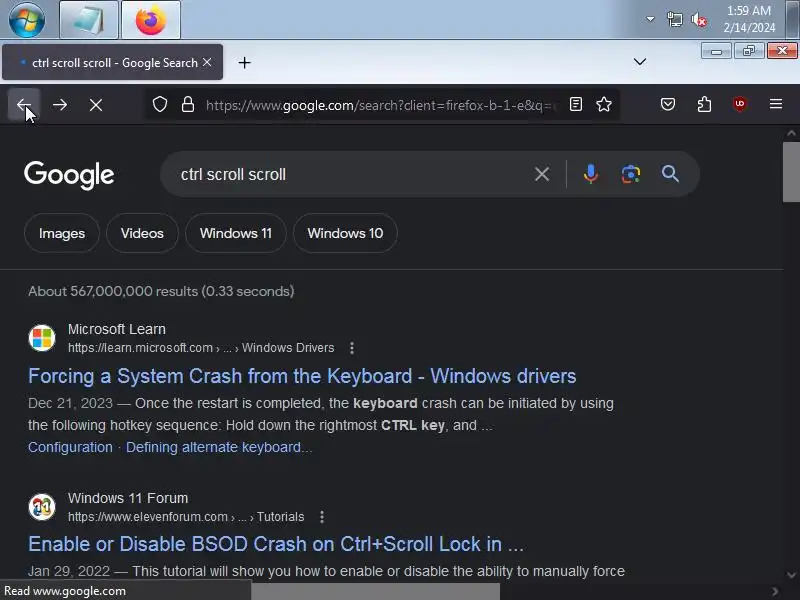
Task: Click the vertical scrollbar thumb
Action: [x=791, y=172]
